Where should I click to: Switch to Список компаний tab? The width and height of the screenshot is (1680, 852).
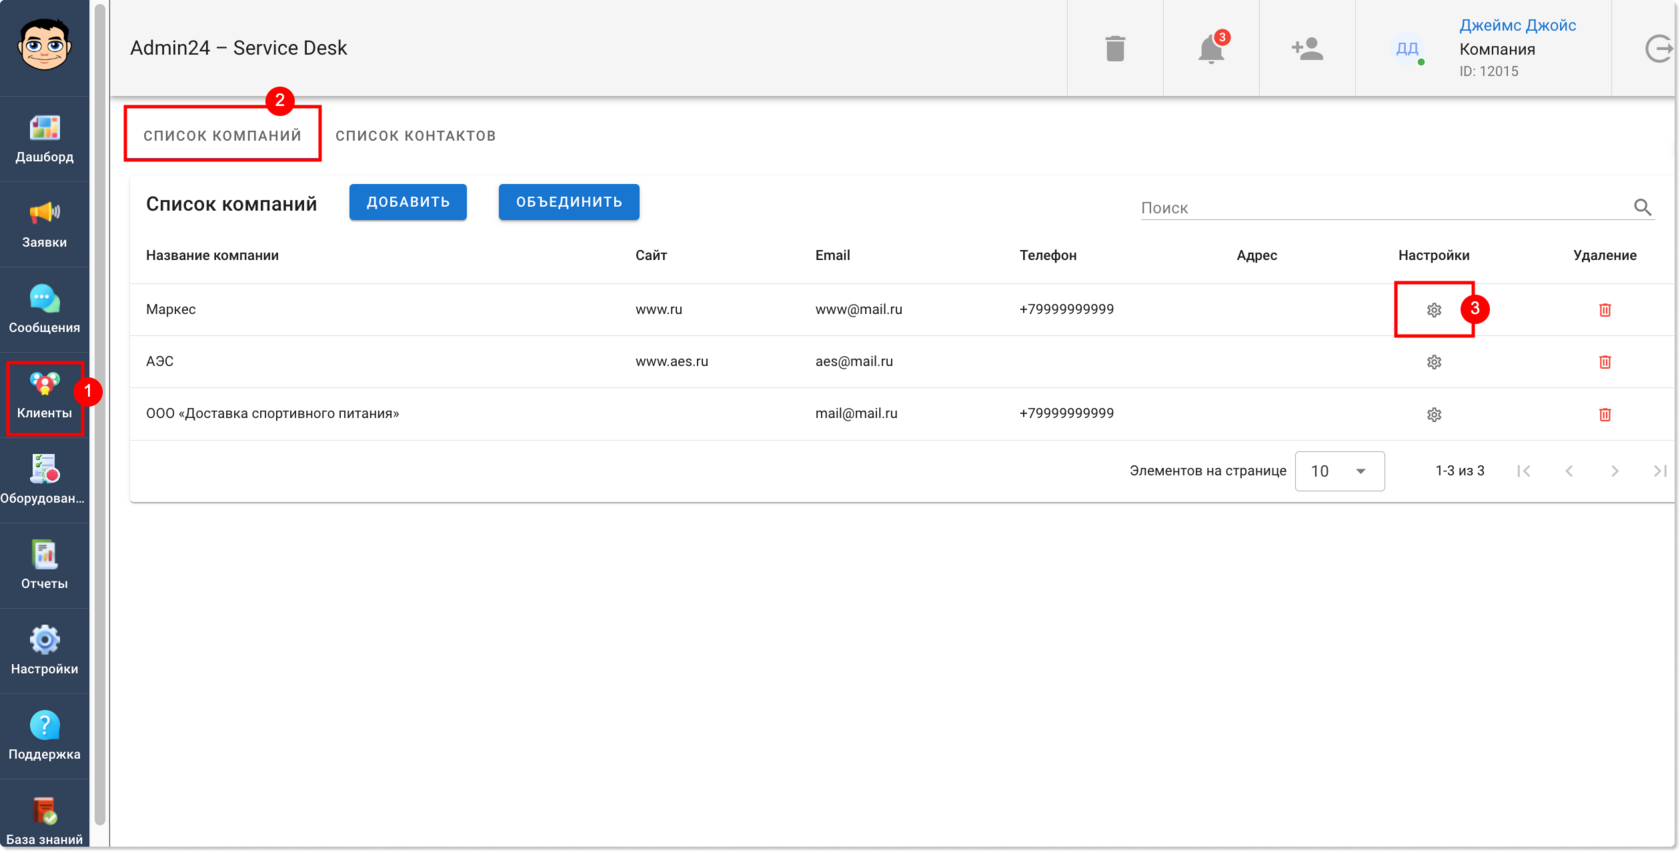222,135
